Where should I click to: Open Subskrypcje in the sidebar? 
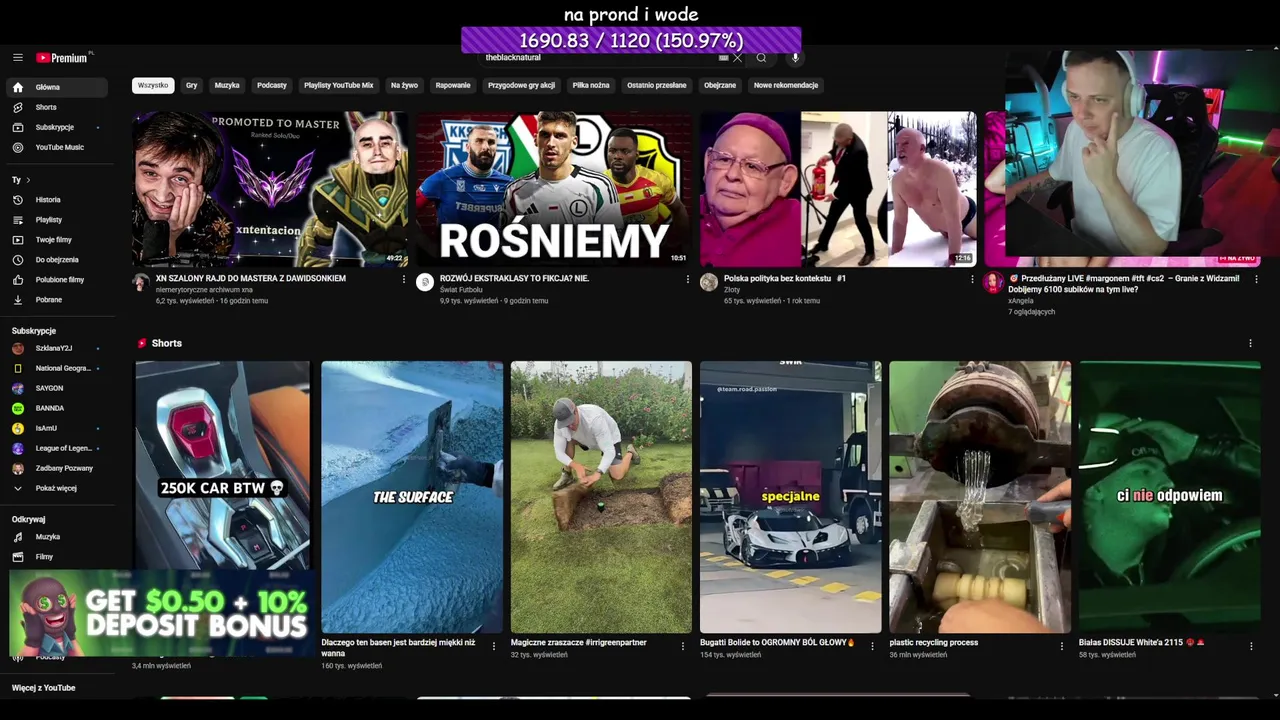56,127
